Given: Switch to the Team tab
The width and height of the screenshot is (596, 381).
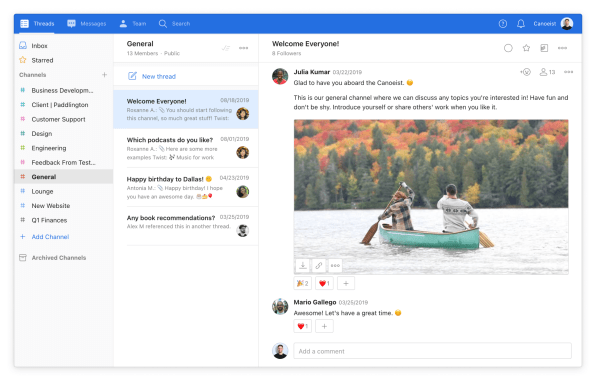Looking at the screenshot, I should click(x=133, y=24).
